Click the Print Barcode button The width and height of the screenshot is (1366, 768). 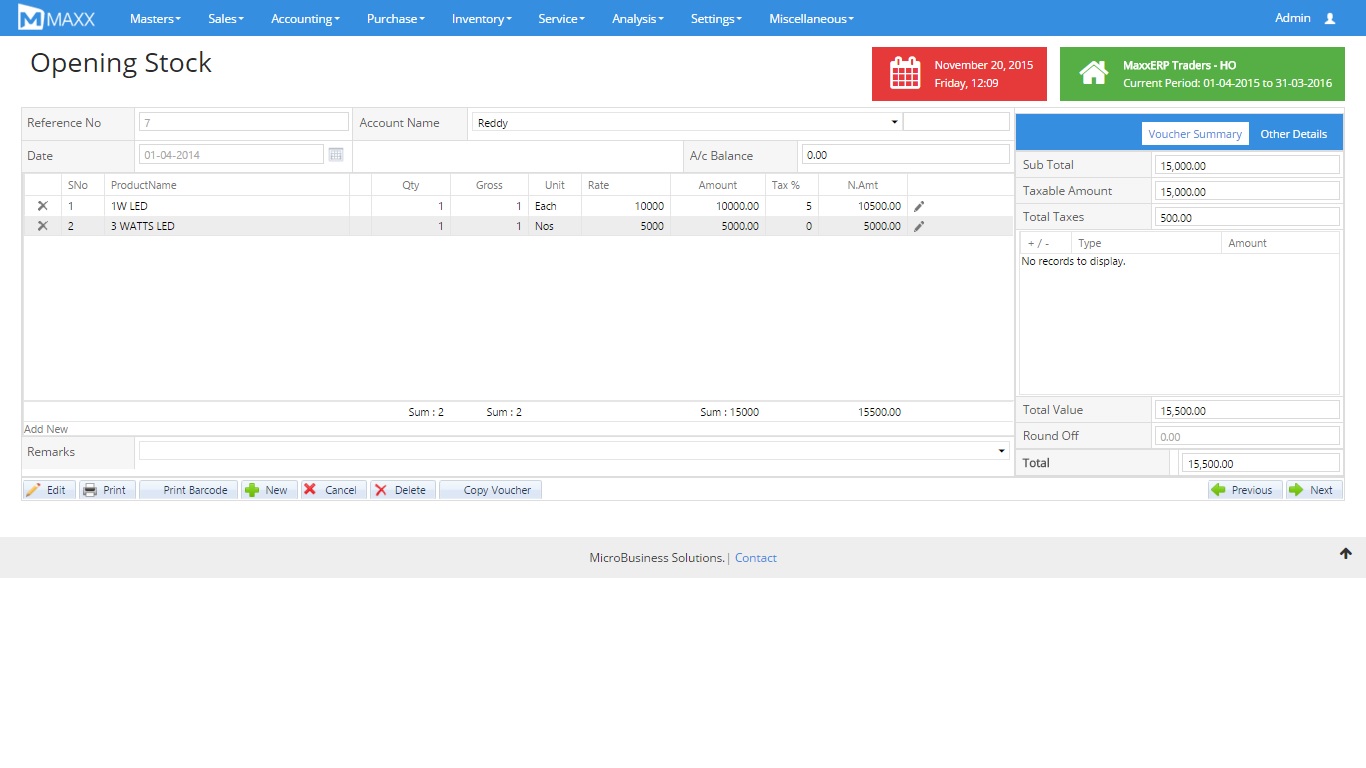(x=189, y=490)
